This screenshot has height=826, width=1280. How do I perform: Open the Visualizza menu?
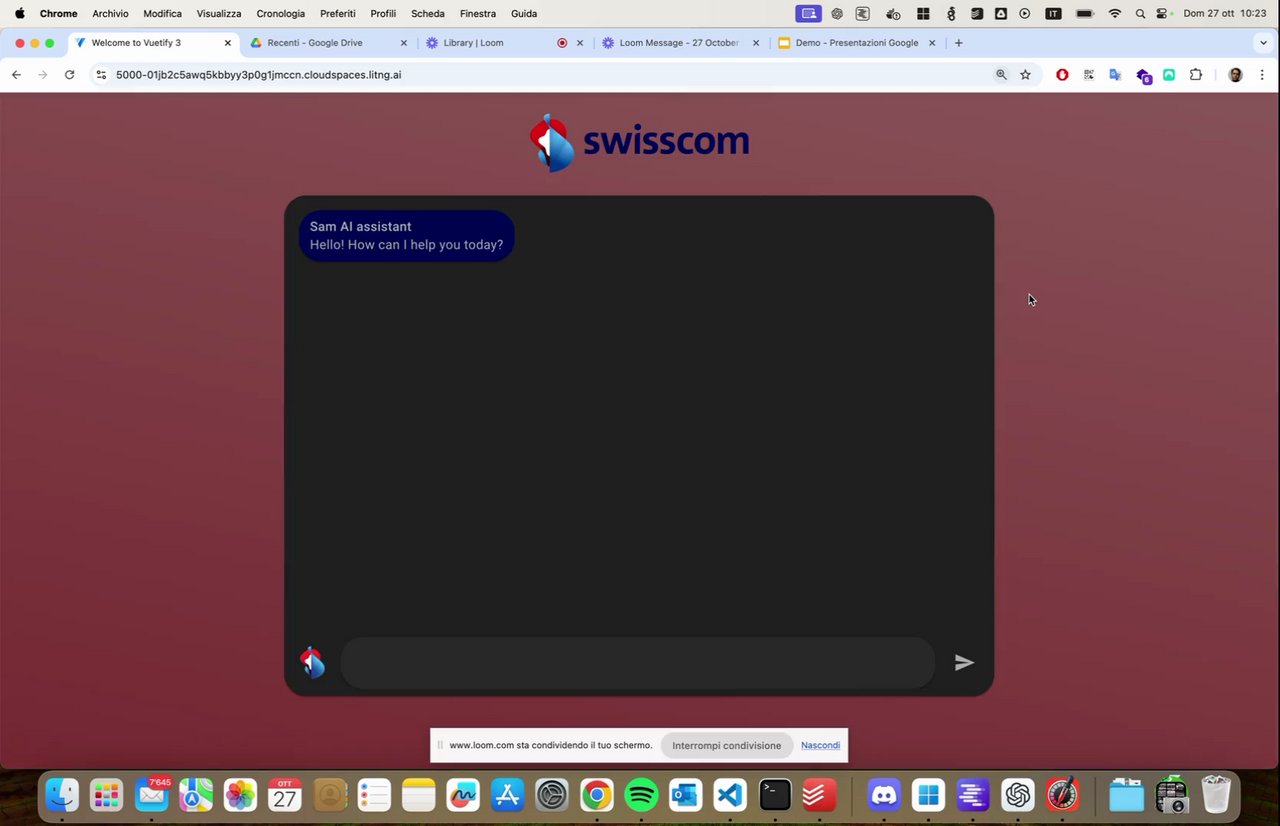pos(219,14)
